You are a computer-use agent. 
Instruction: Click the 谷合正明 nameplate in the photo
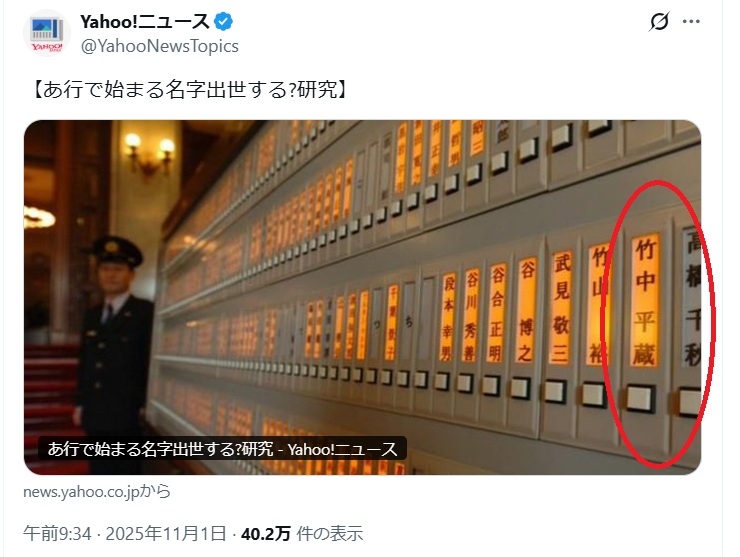tap(496, 313)
